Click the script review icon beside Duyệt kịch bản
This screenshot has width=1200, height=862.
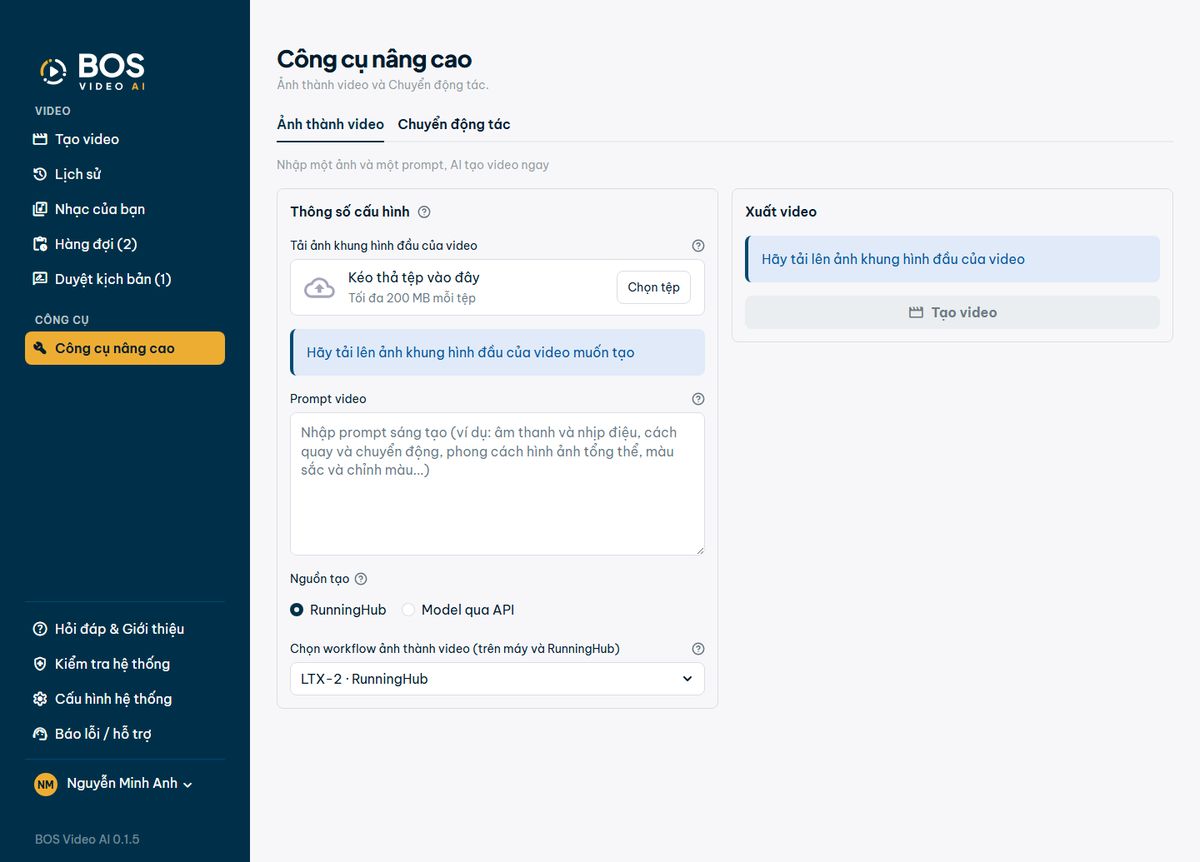click(40, 279)
